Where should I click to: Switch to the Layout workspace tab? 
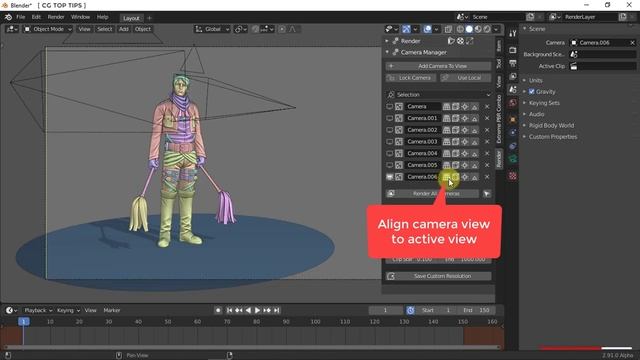coord(131,18)
